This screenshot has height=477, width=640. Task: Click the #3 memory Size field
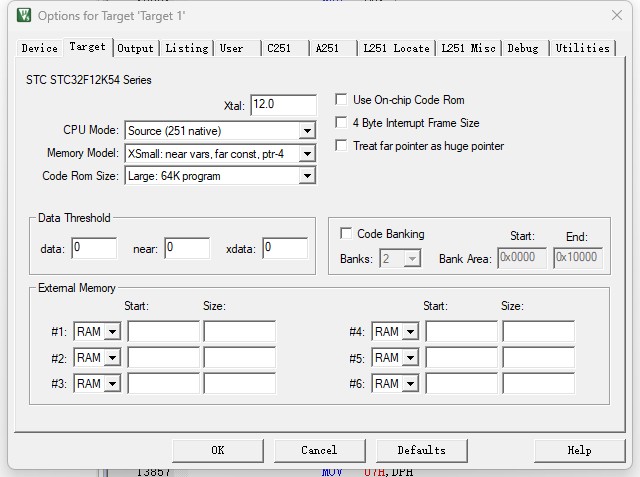240,384
